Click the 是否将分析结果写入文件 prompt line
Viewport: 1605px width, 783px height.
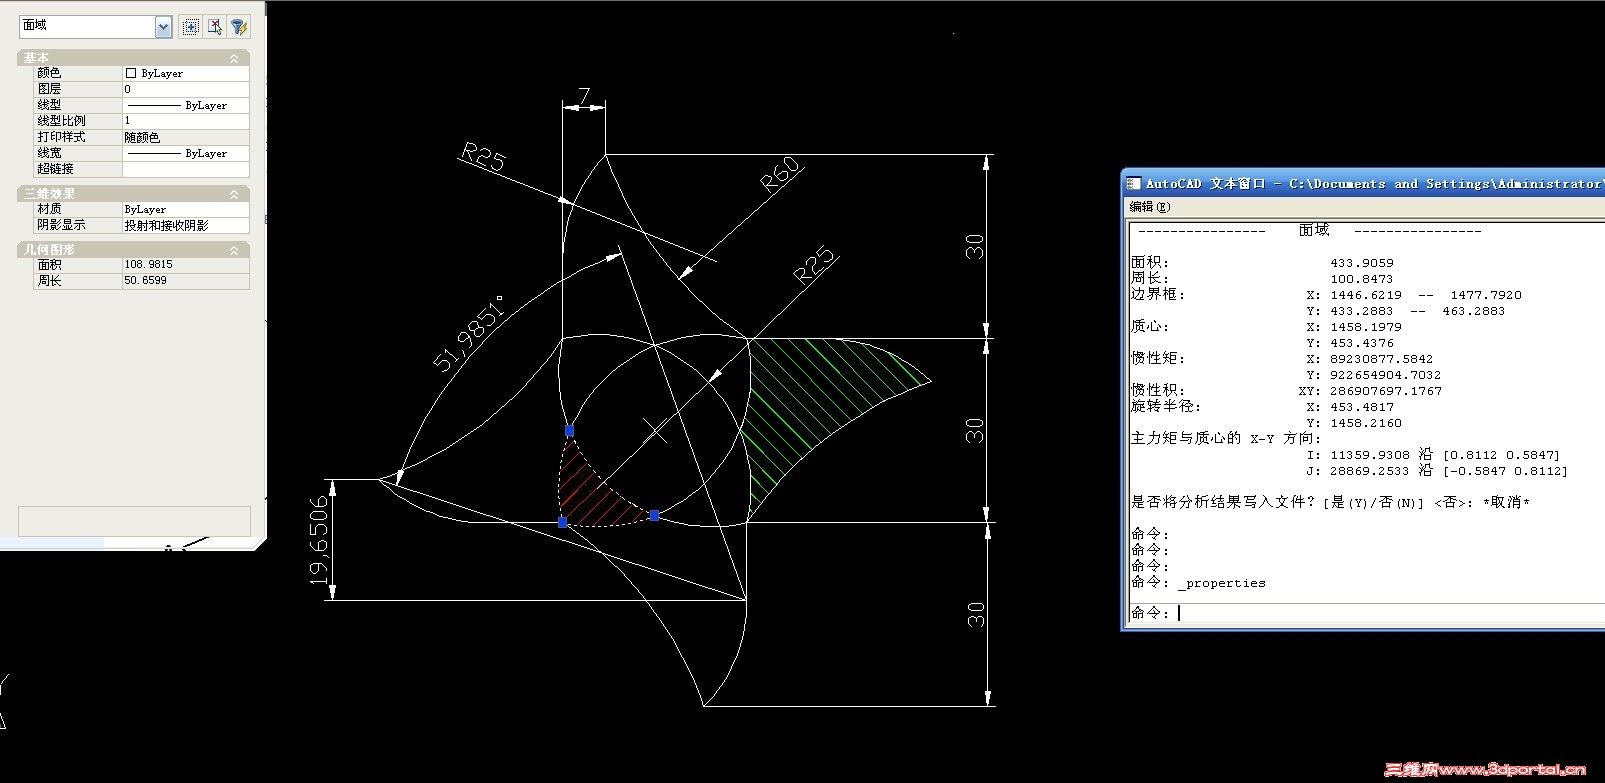click(x=1331, y=502)
